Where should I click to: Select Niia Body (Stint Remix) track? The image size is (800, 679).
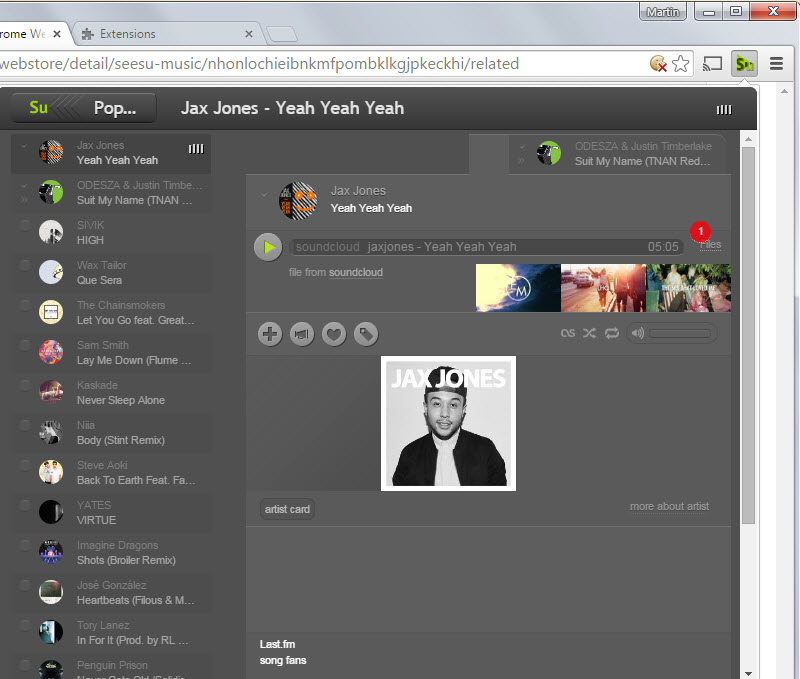tap(111, 433)
